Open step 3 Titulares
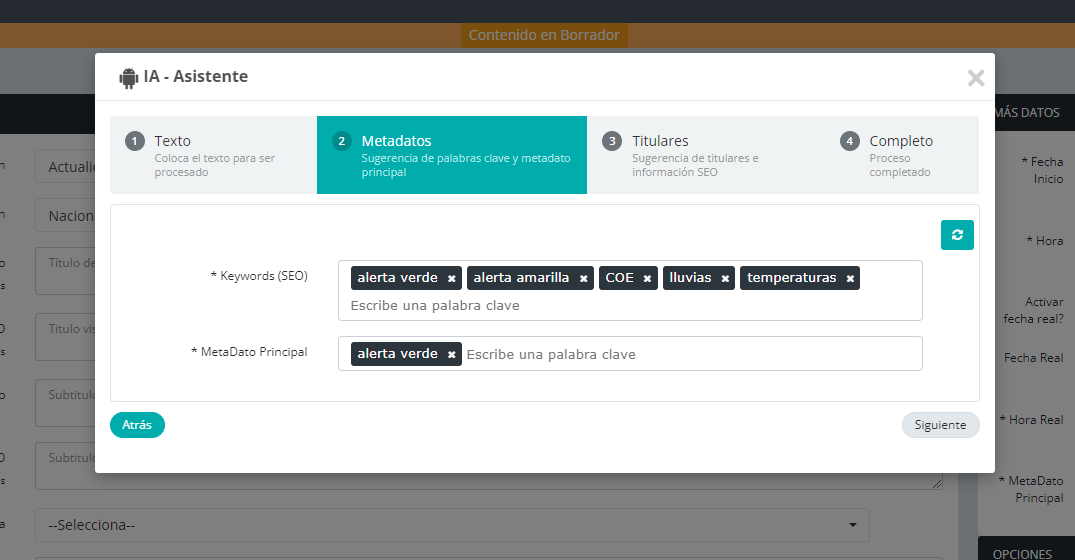 point(690,155)
